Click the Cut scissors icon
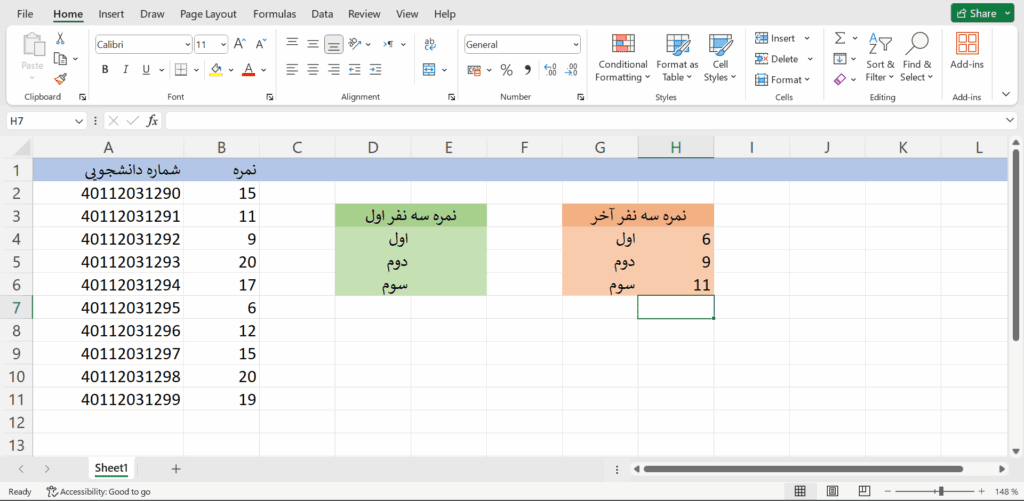 coord(60,39)
